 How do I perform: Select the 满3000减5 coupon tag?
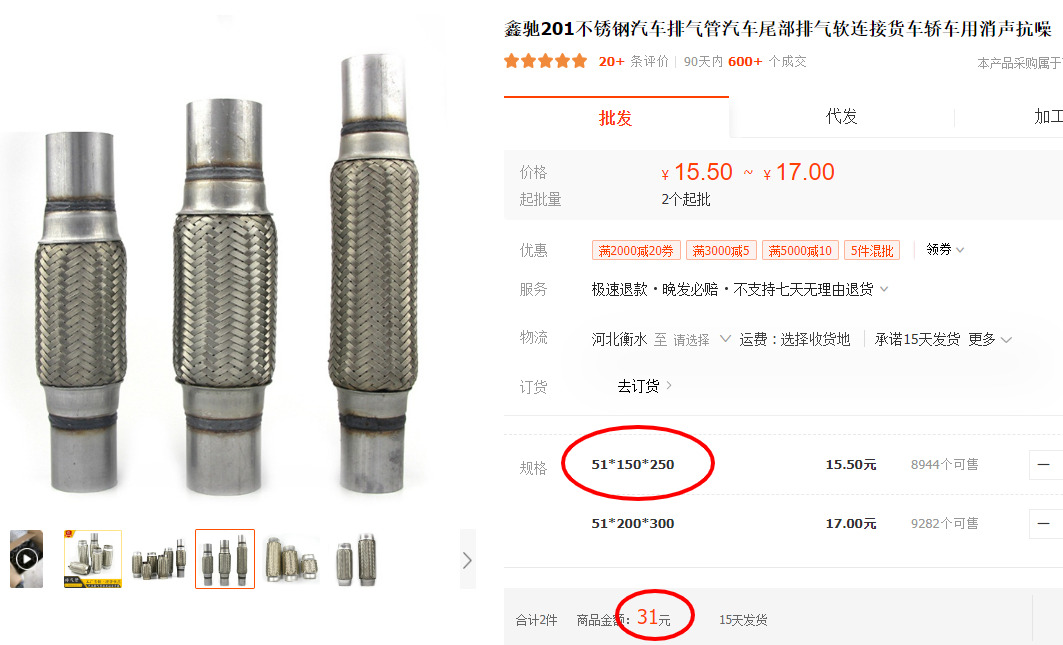(x=721, y=250)
